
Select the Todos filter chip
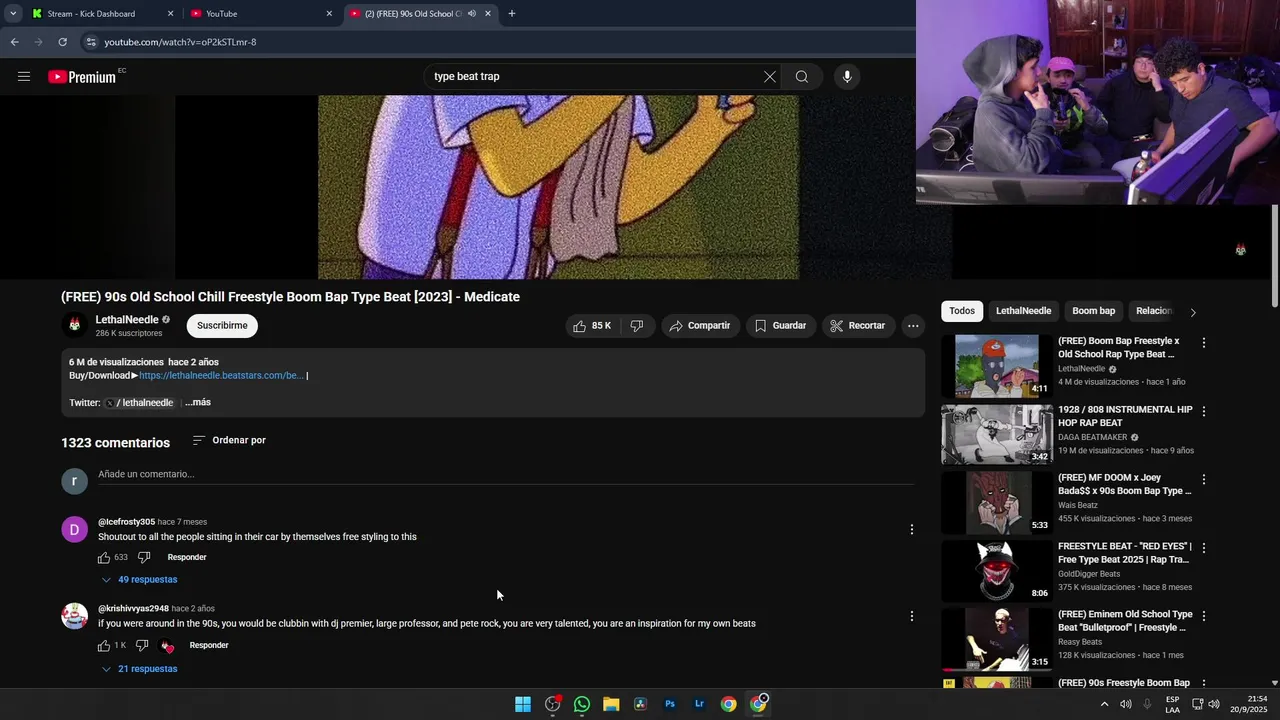tap(962, 311)
